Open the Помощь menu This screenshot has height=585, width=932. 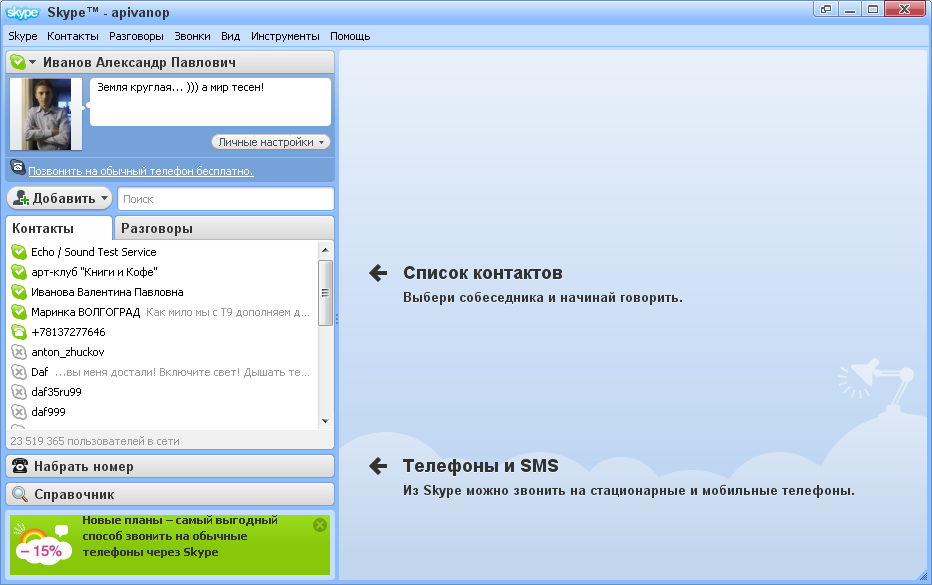[x=350, y=36]
